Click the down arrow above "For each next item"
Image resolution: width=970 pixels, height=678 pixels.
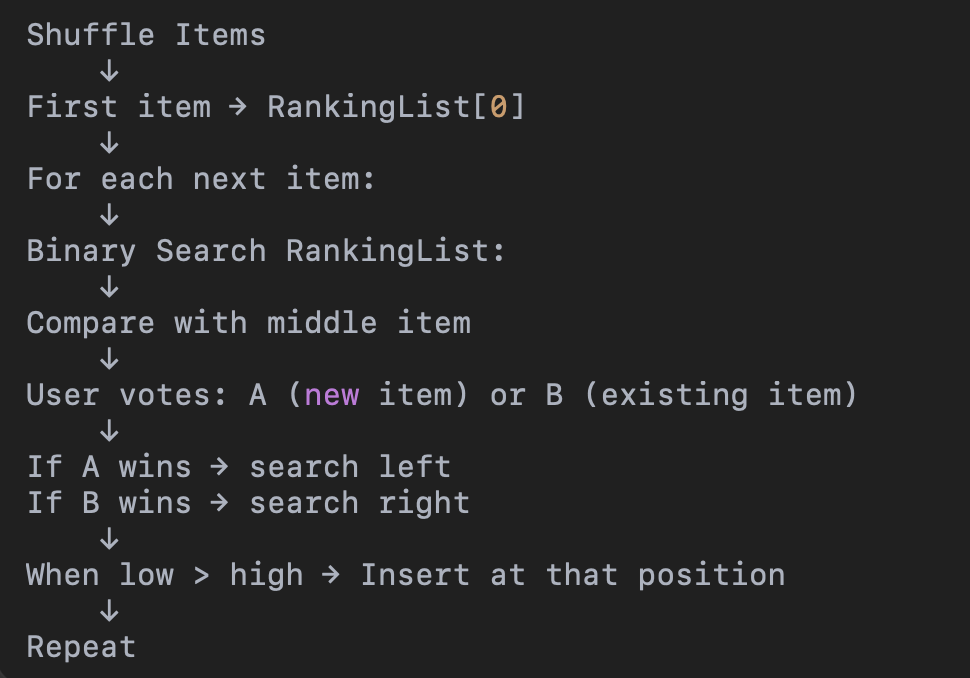[x=109, y=142]
